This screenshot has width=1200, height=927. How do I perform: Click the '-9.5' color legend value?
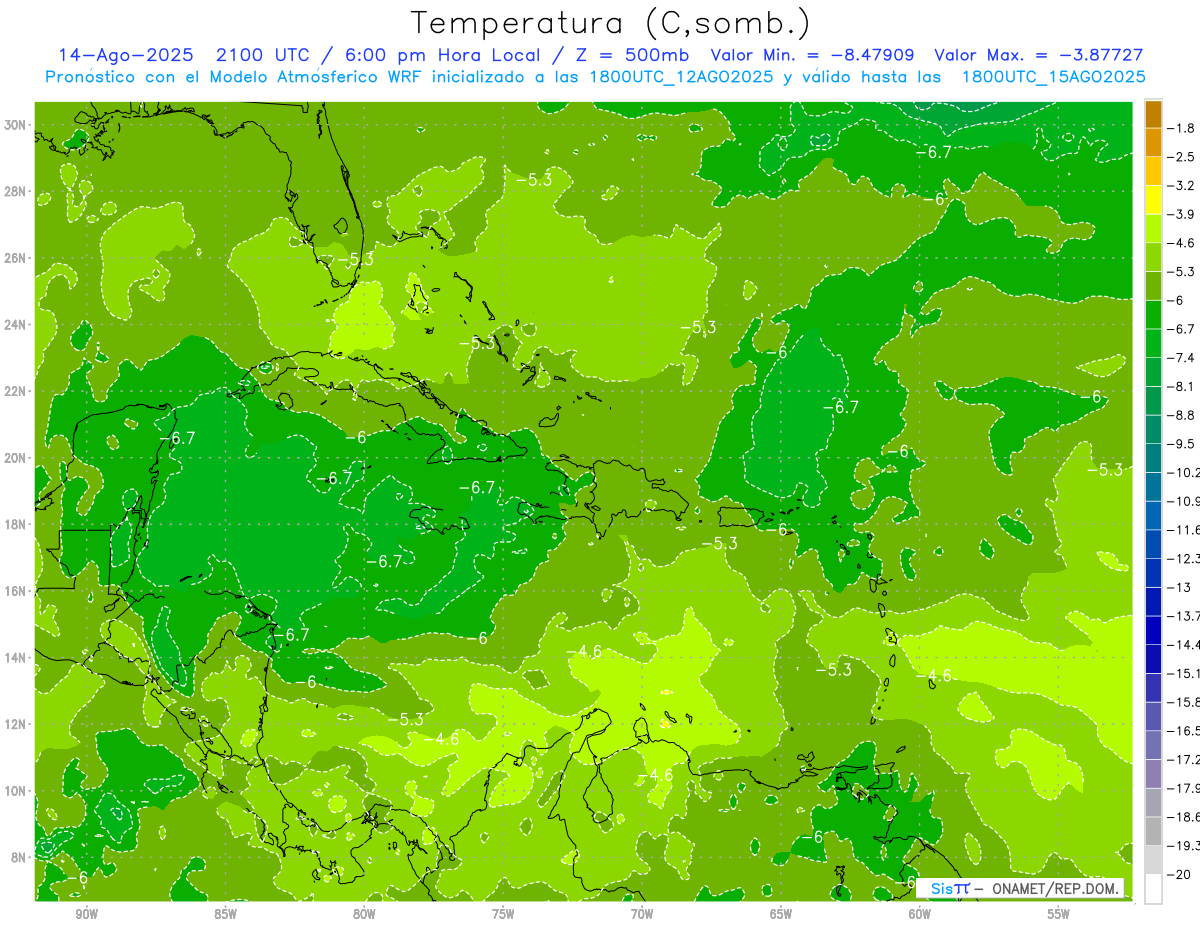(1183, 444)
